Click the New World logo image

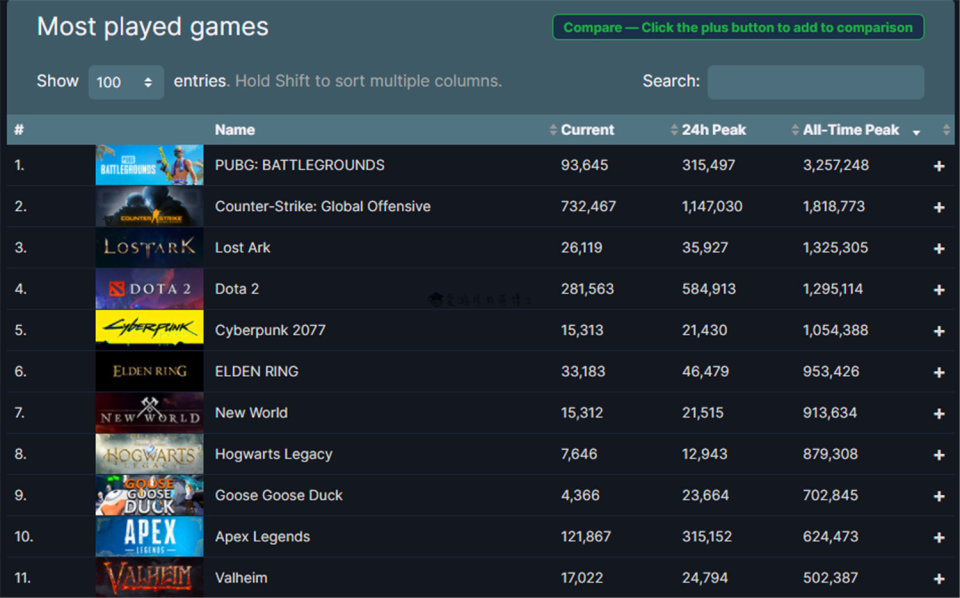[149, 413]
